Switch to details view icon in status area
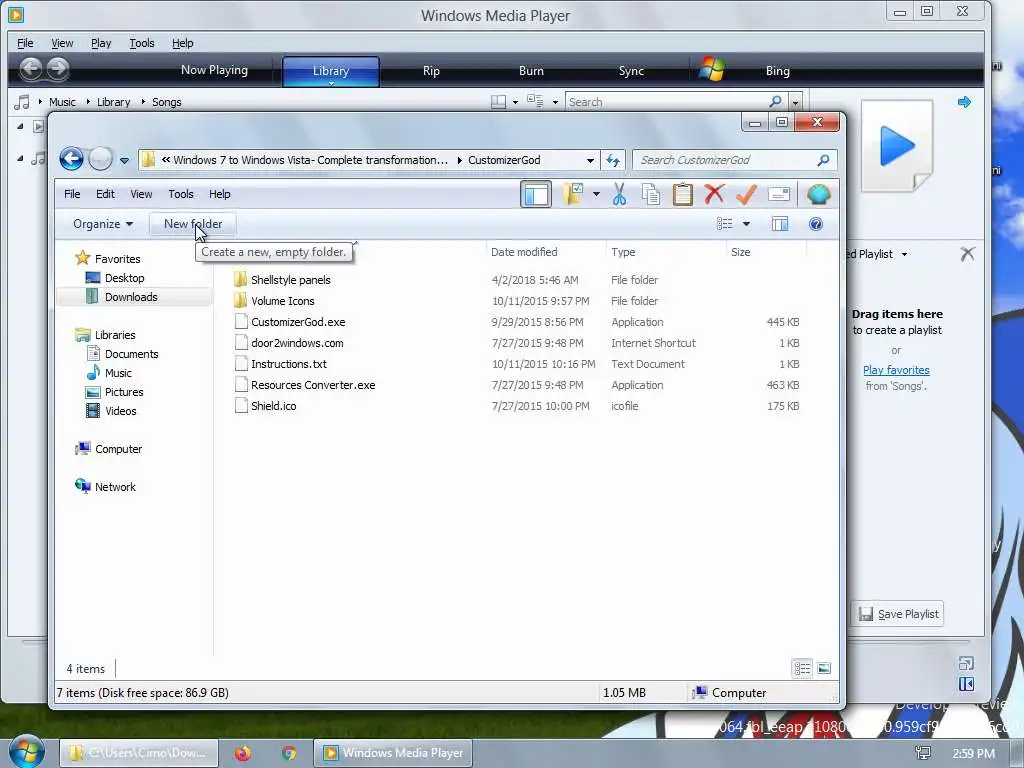1024x768 pixels. point(802,668)
